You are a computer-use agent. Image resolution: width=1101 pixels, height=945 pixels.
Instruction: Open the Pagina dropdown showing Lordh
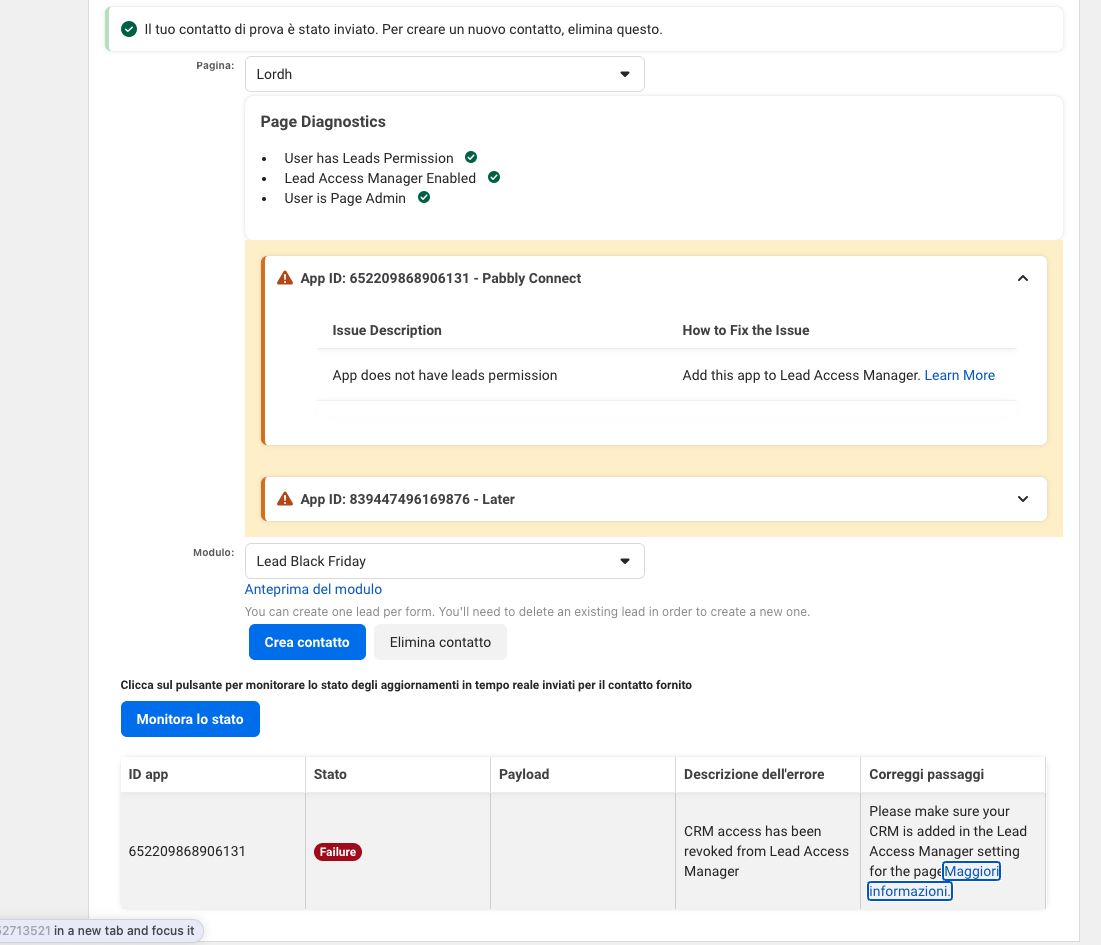coord(444,74)
